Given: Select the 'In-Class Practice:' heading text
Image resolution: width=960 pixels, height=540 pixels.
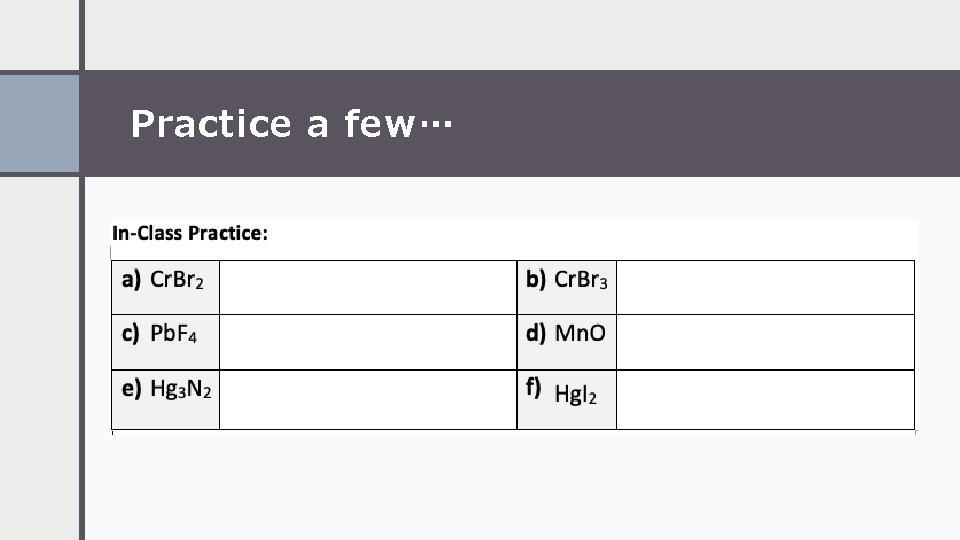Looking at the screenshot, I should point(190,233).
